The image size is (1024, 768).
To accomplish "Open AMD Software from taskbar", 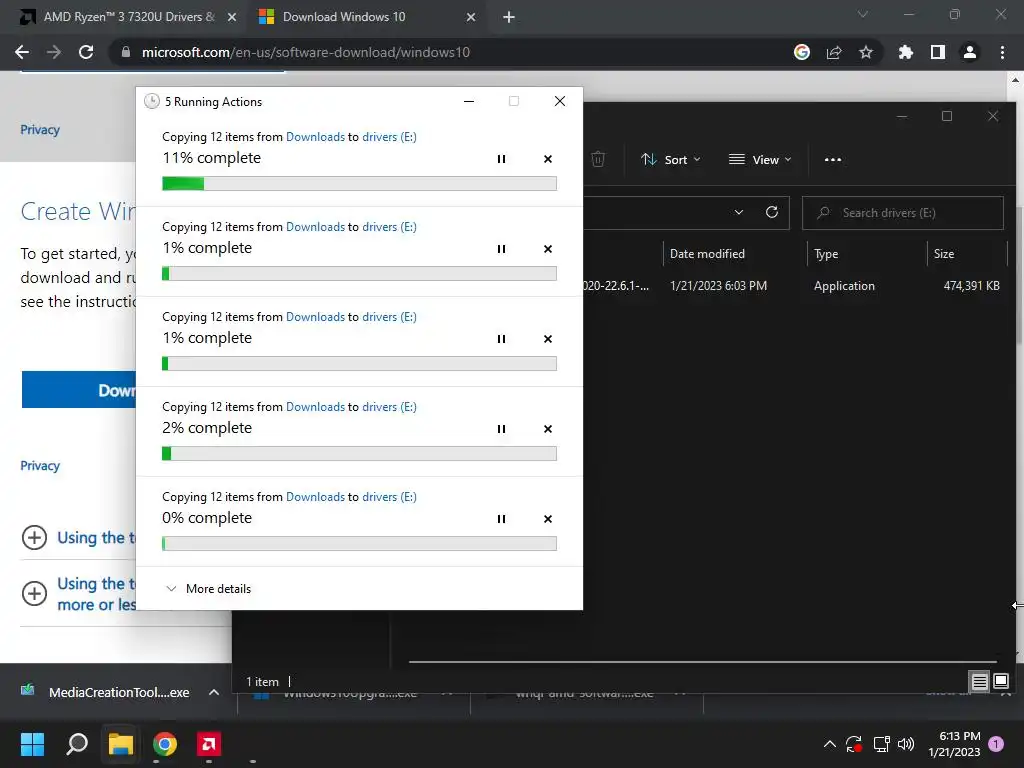I will tap(209, 744).
